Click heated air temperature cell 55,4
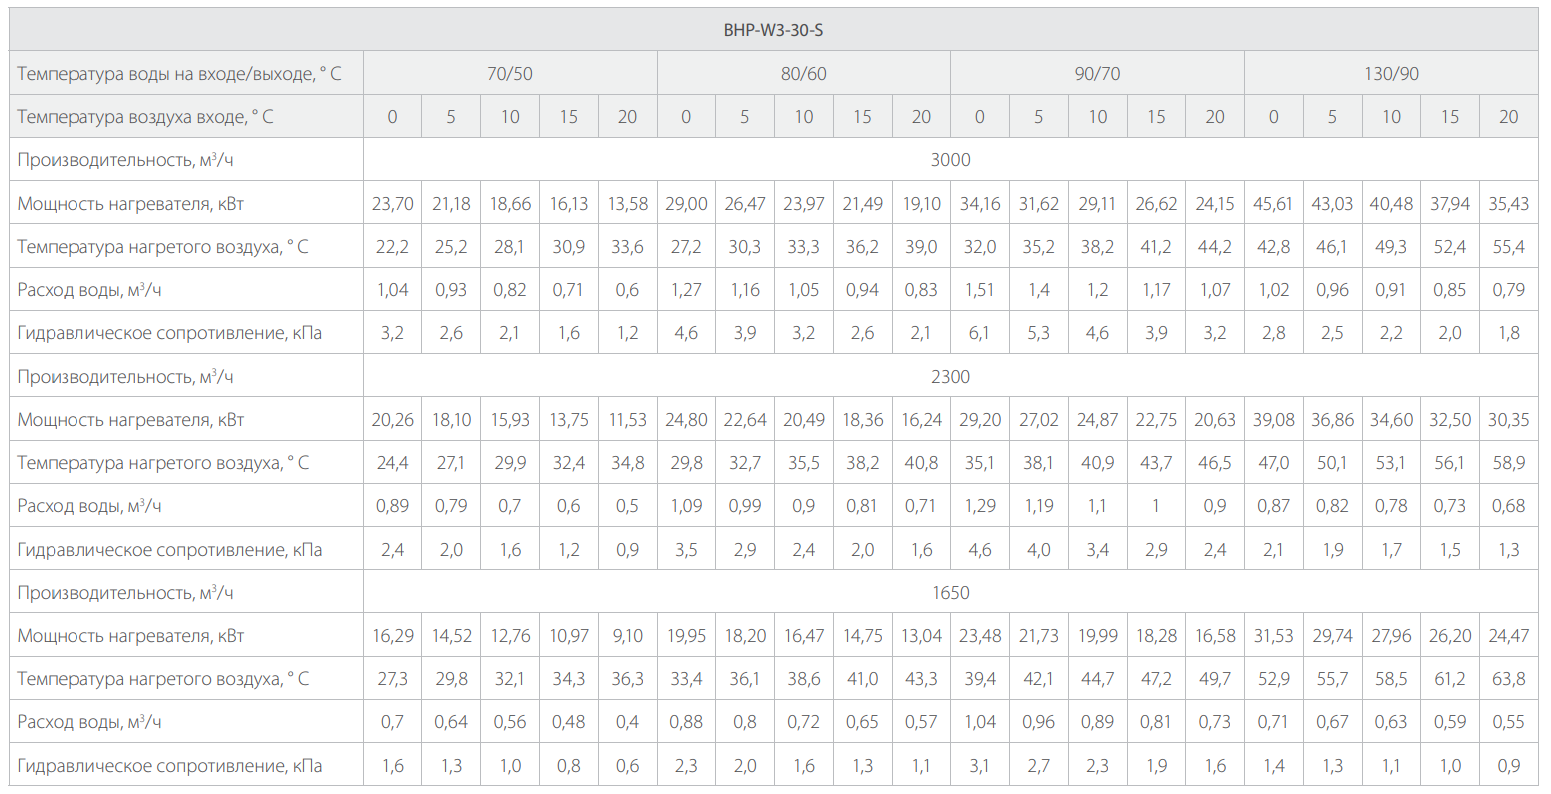Viewport: 1551px width, 794px height. pos(1508,247)
